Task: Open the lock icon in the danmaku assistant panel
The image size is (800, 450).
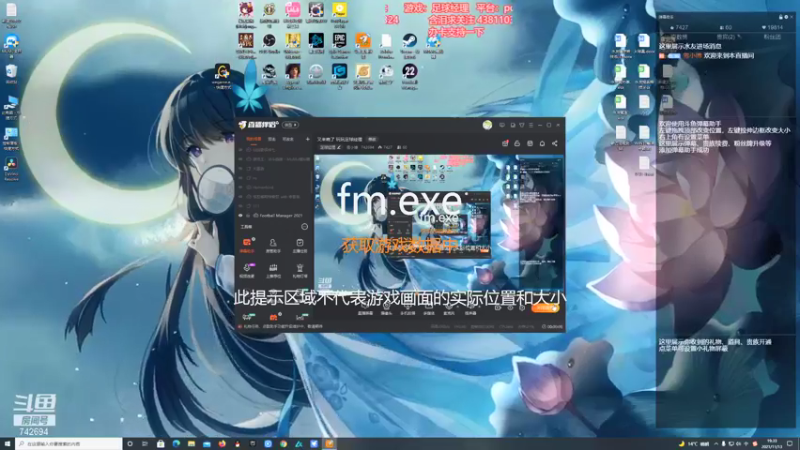Action: 781,17
